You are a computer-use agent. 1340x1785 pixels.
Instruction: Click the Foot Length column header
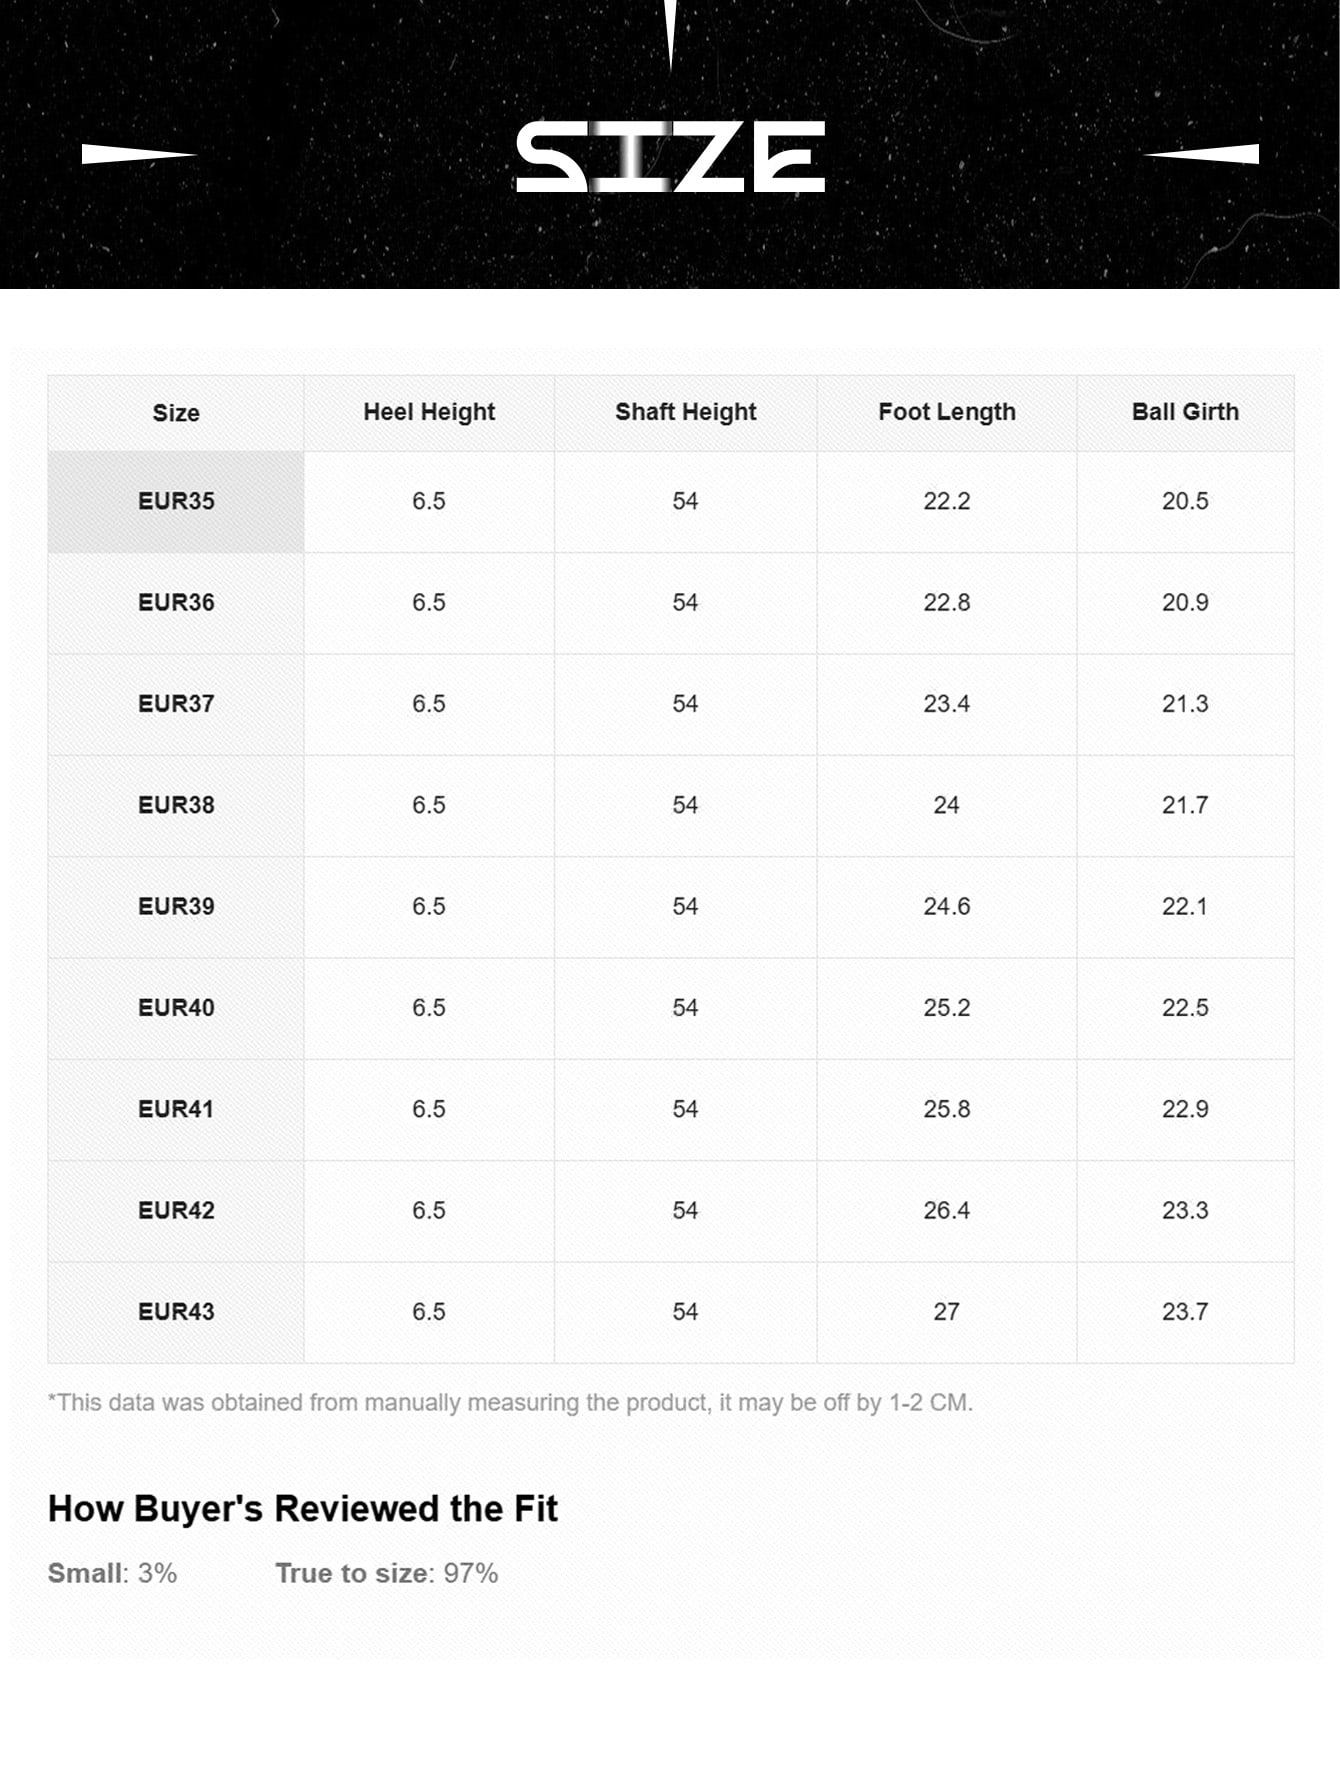pos(946,412)
